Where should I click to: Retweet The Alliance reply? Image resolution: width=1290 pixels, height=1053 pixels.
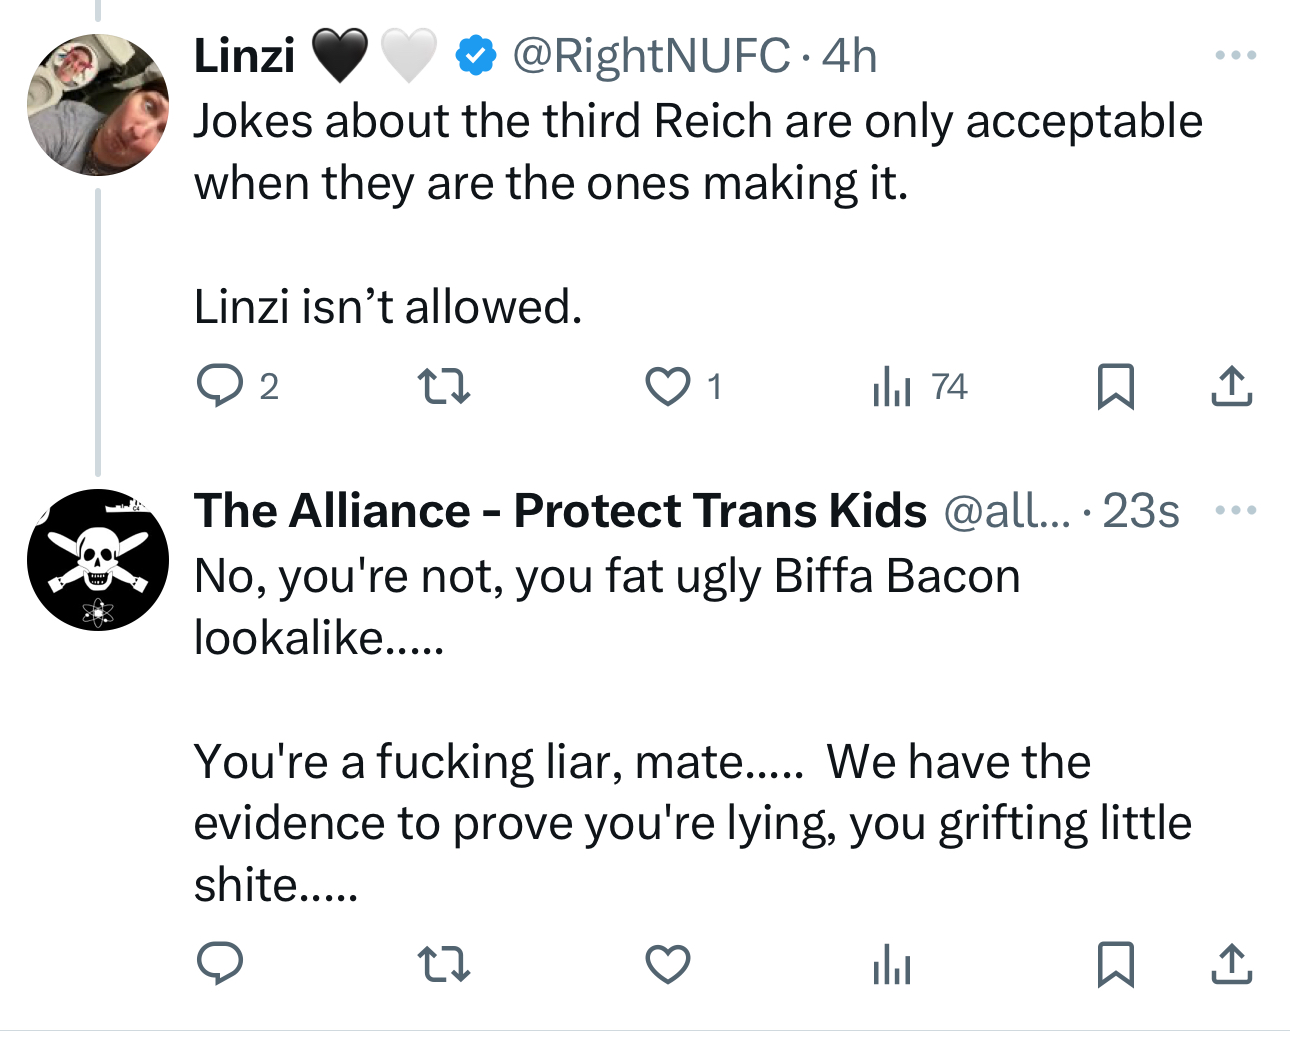443,964
